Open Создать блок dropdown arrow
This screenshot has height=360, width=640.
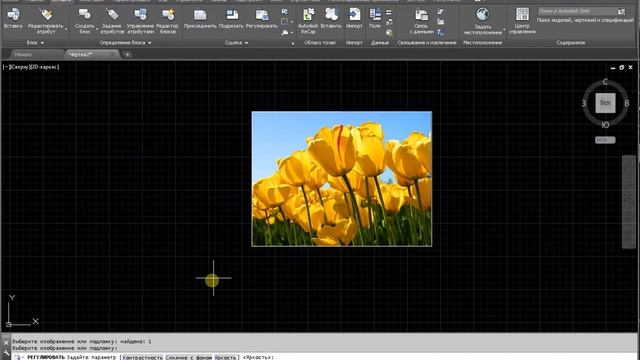(97, 29)
